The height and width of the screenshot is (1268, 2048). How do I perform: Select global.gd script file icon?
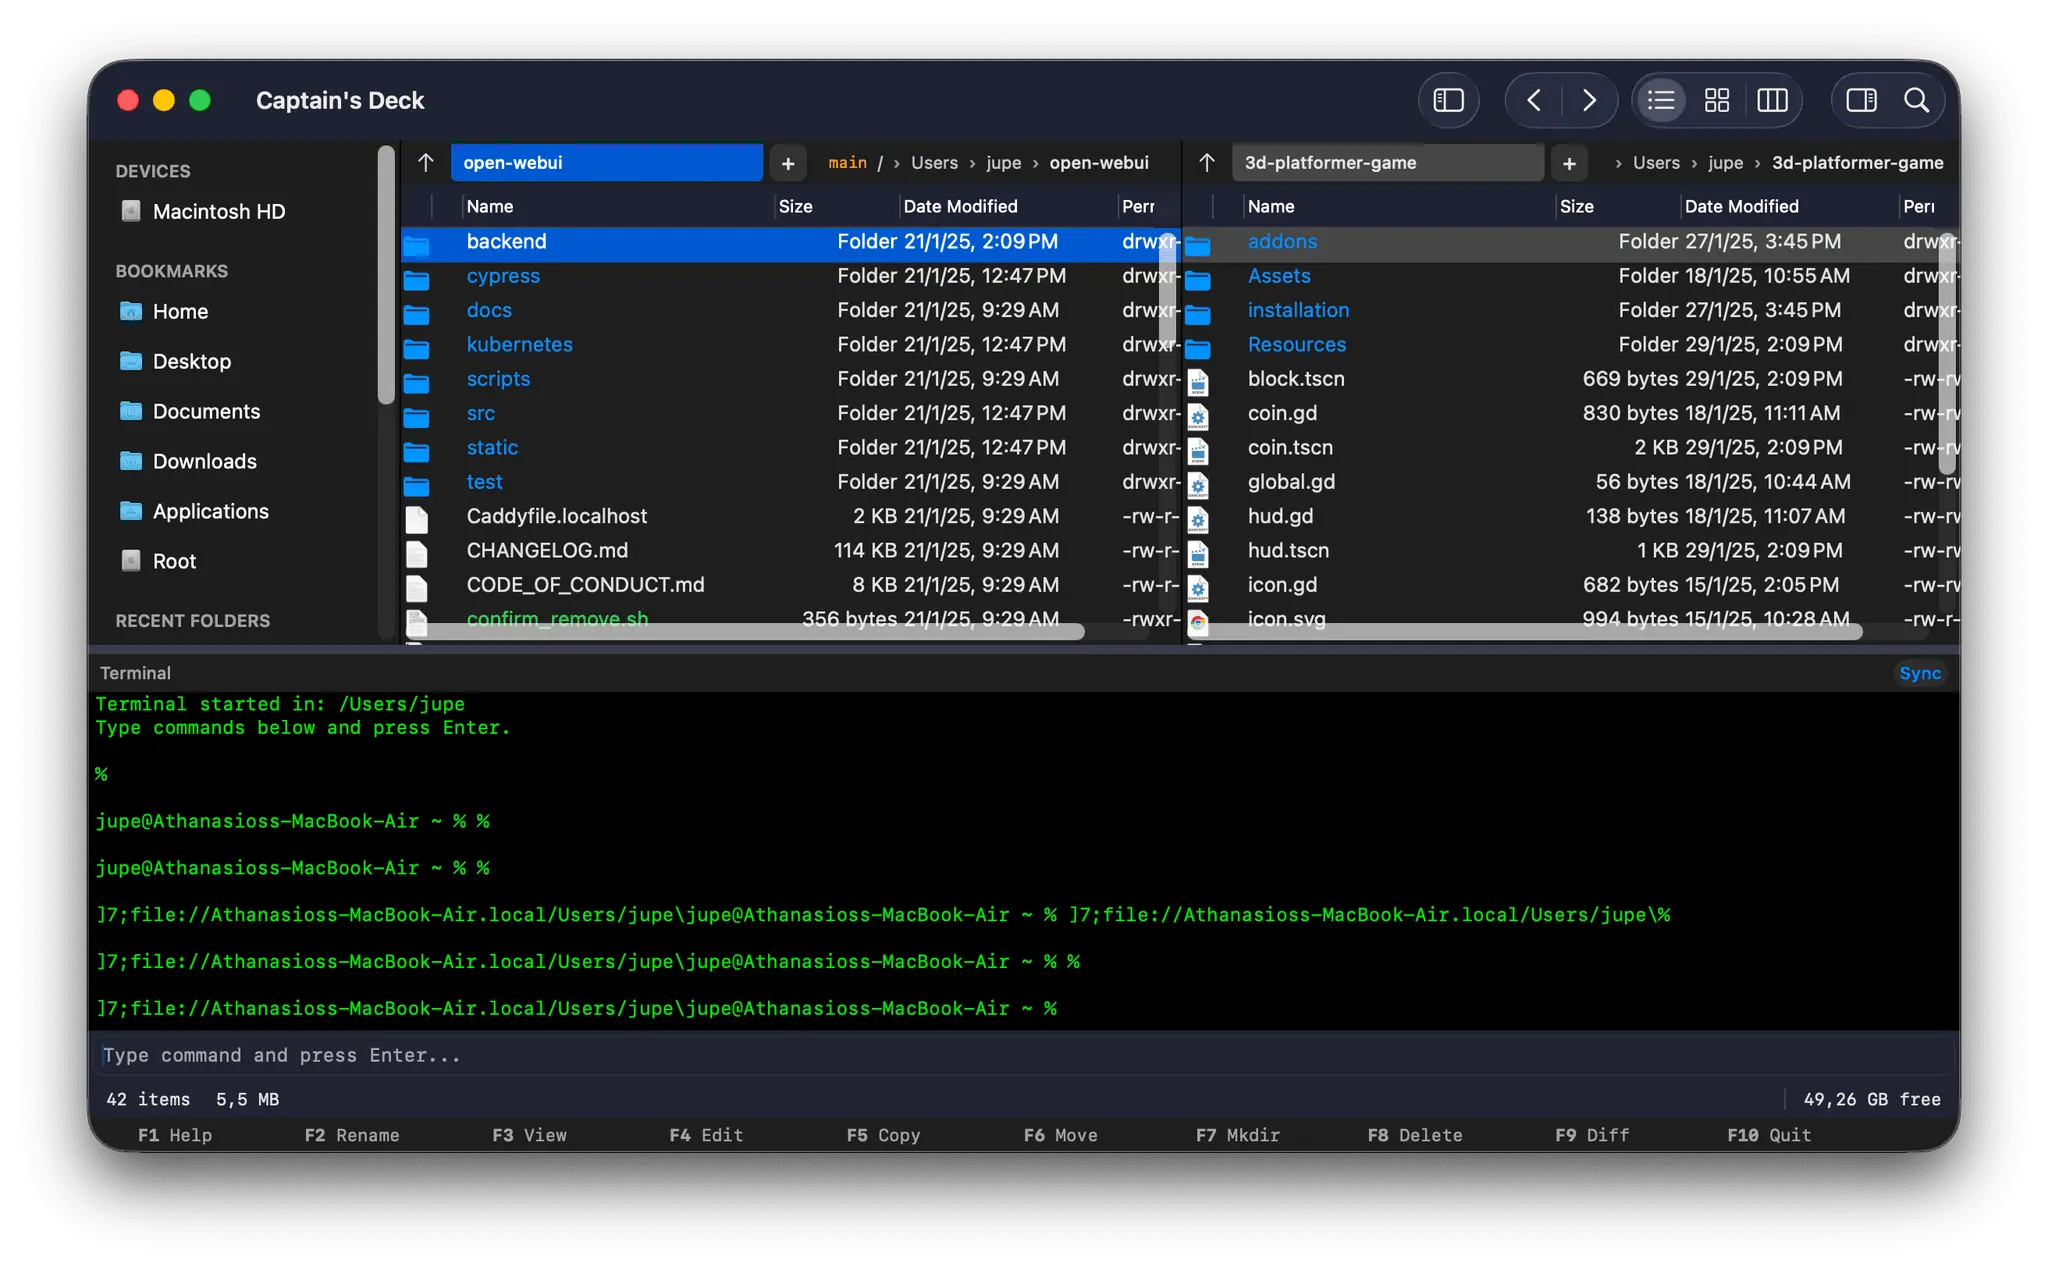1198,484
